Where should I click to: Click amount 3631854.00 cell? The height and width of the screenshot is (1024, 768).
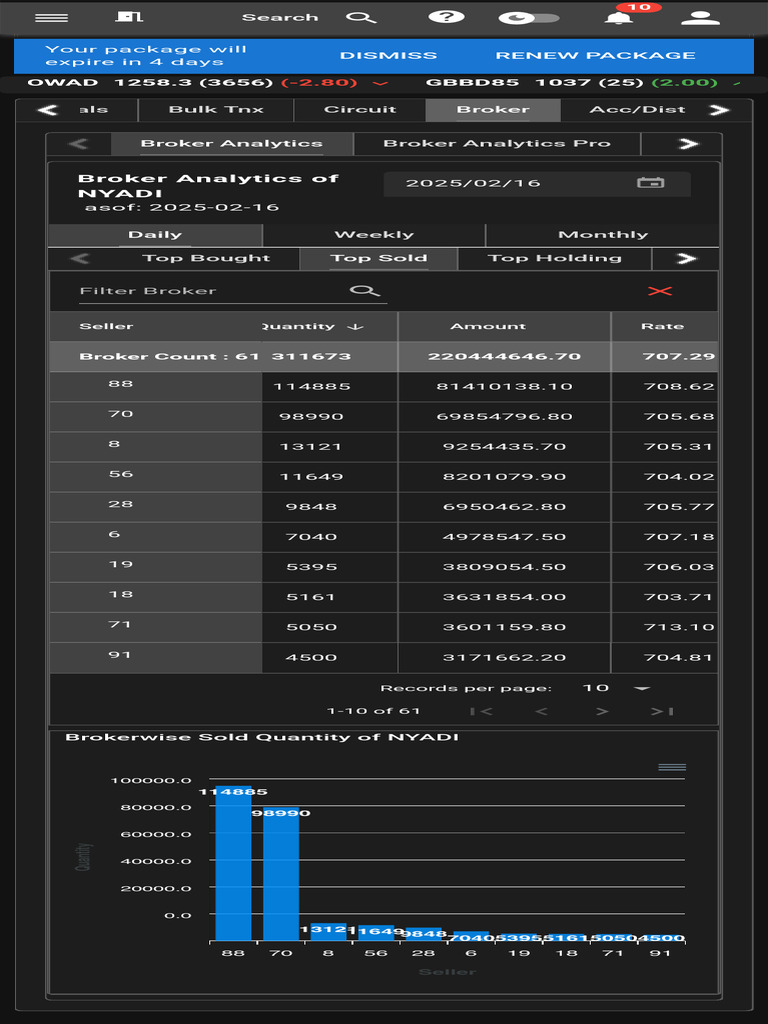click(x=504, y=597)
